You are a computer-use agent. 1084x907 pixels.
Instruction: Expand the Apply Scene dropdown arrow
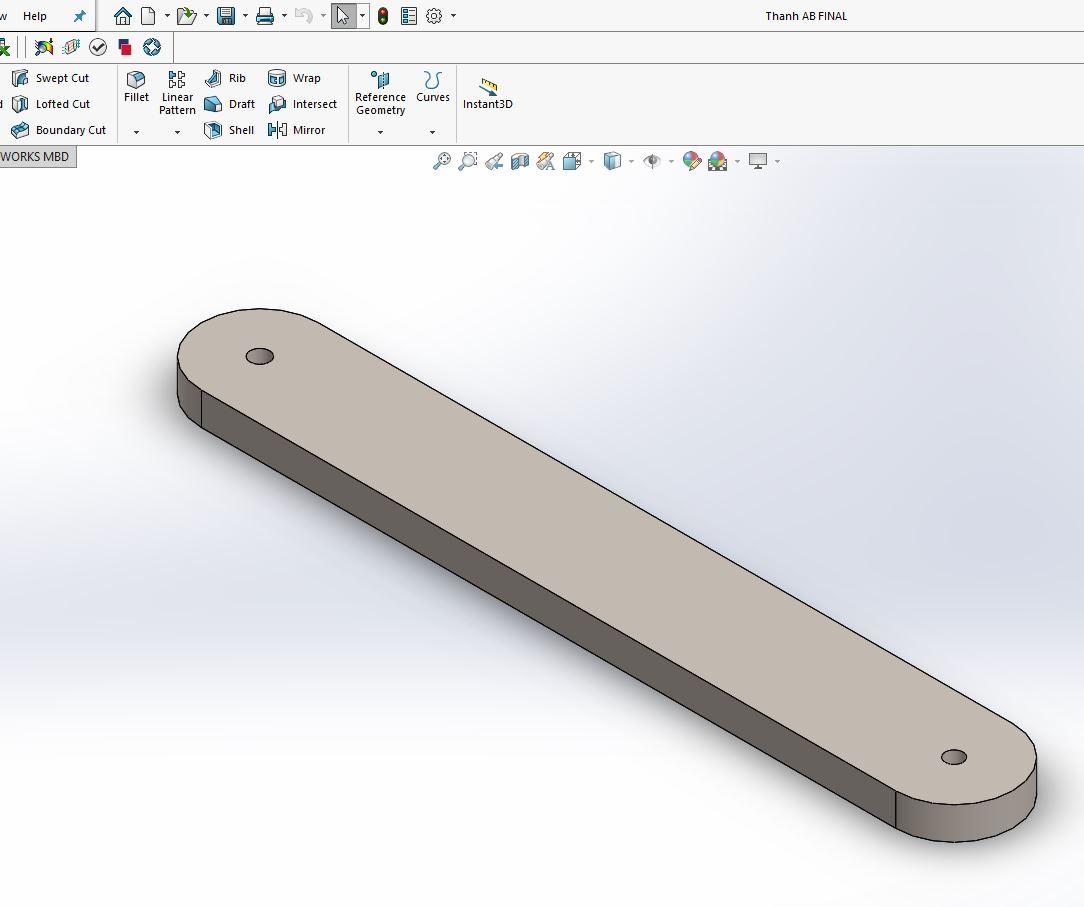point(737,162)
